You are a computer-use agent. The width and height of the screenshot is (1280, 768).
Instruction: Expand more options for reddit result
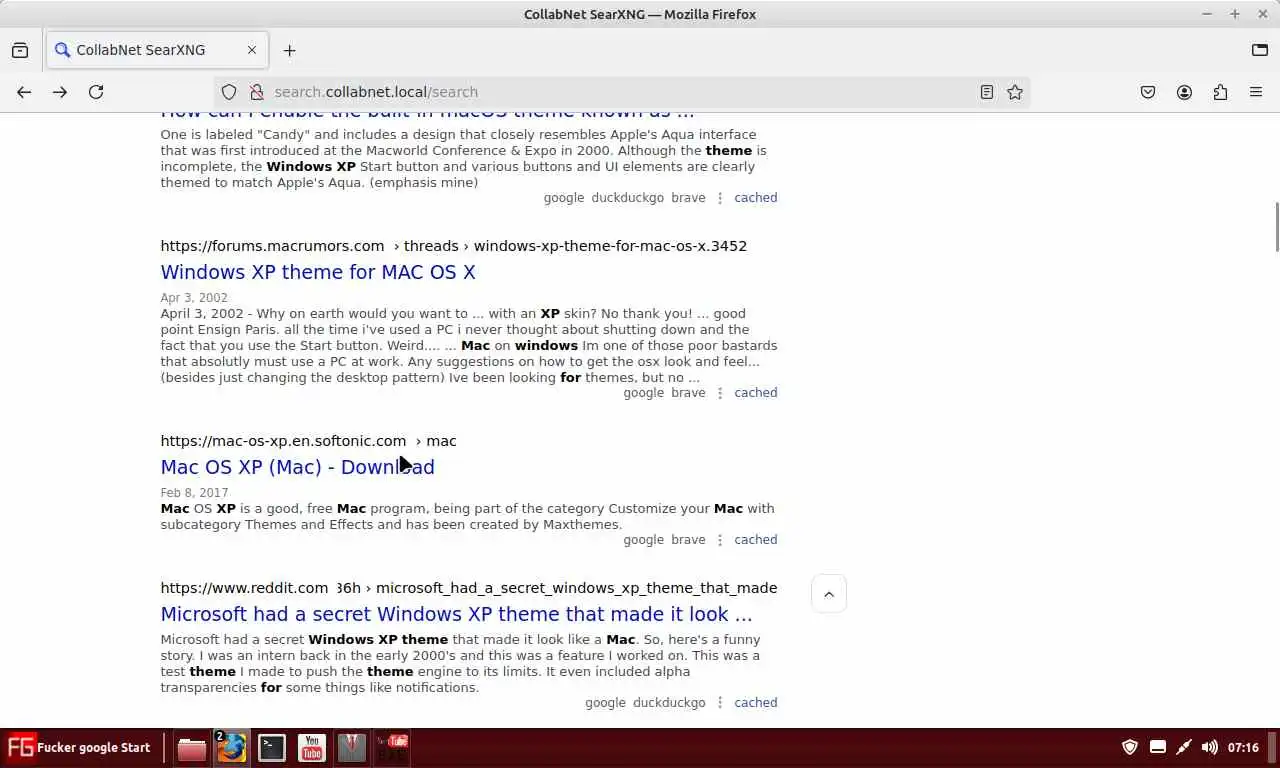click(720, 703)
